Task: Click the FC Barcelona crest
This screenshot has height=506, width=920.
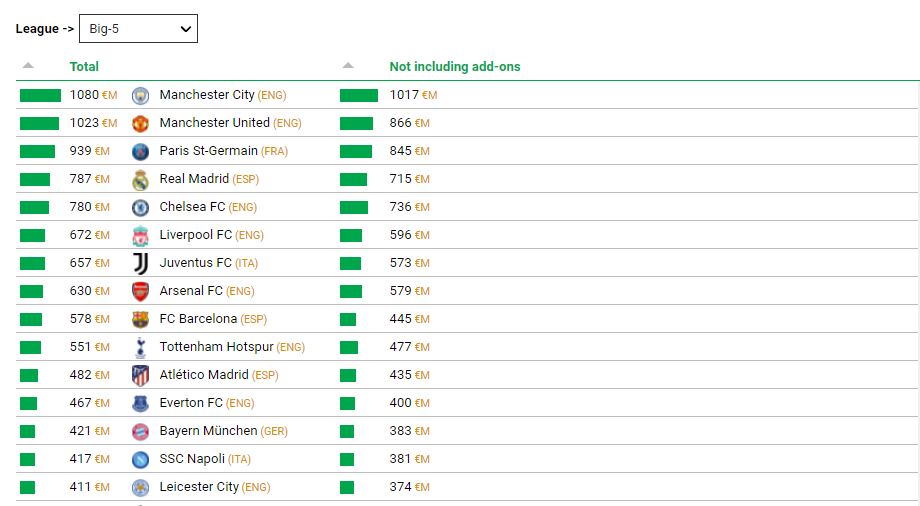Action: tap(140, 319)
